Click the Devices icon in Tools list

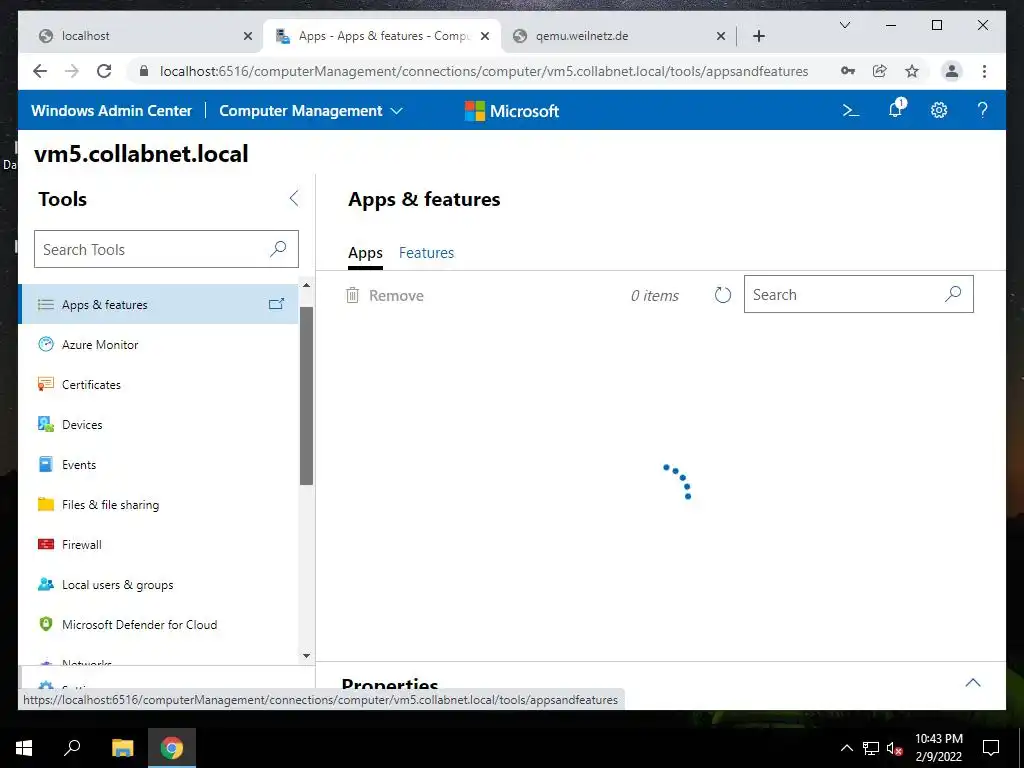coord(46,424)
